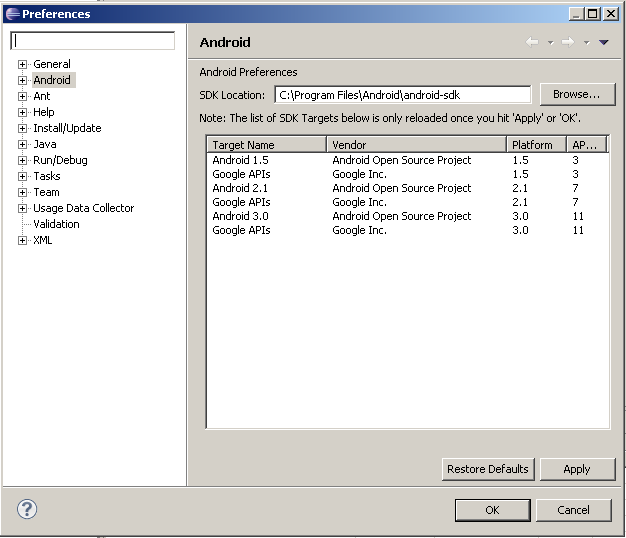The height and width of the screenshot is (538, 626).
Task: Click Google Inc. in the 2.1 row
Action: tap(359, 202)
